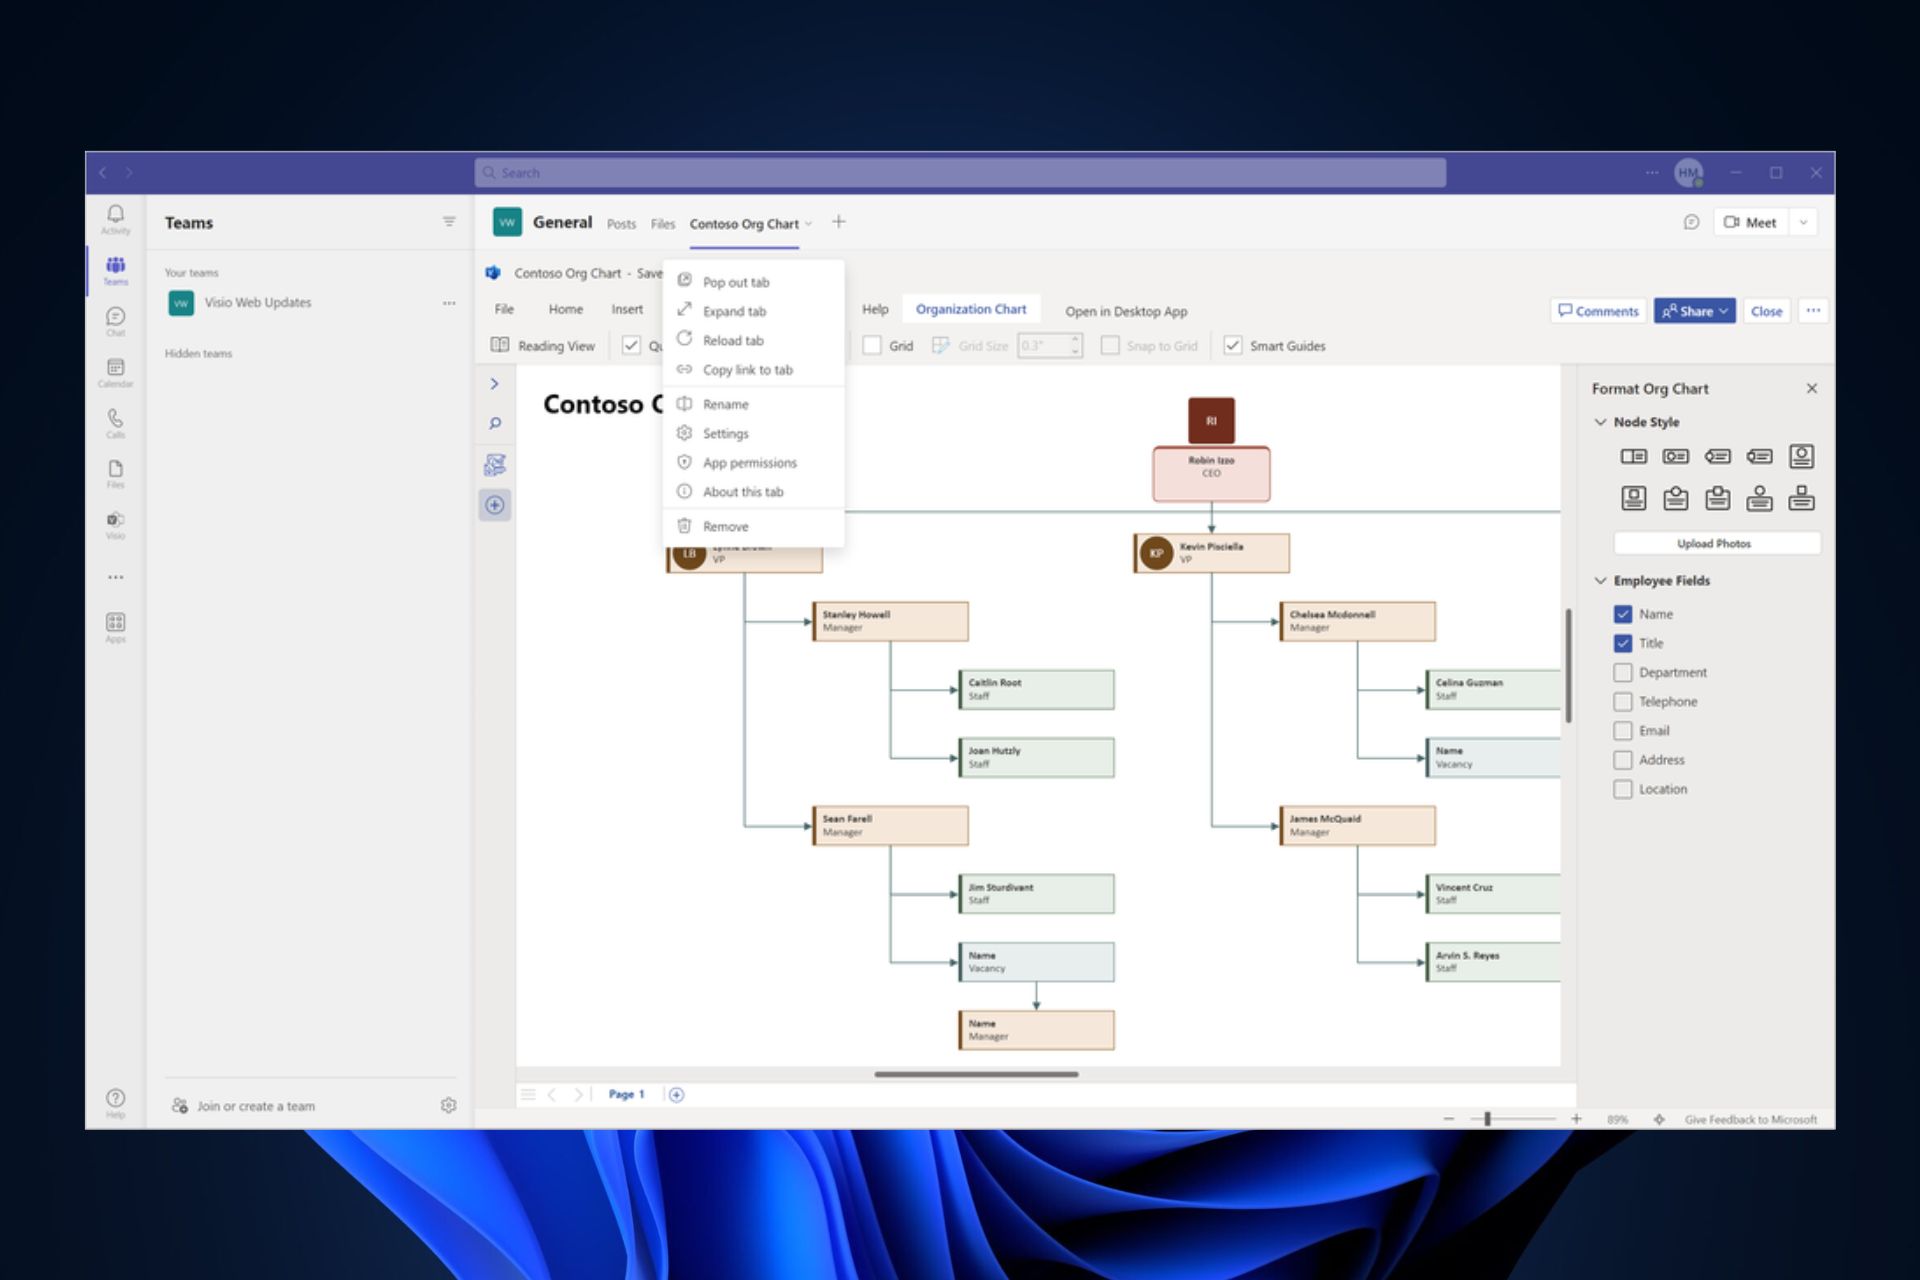This screenshot has height=1280, width=1920.
Task: Click Open in Desktop App
Action: coord(1126,311)
